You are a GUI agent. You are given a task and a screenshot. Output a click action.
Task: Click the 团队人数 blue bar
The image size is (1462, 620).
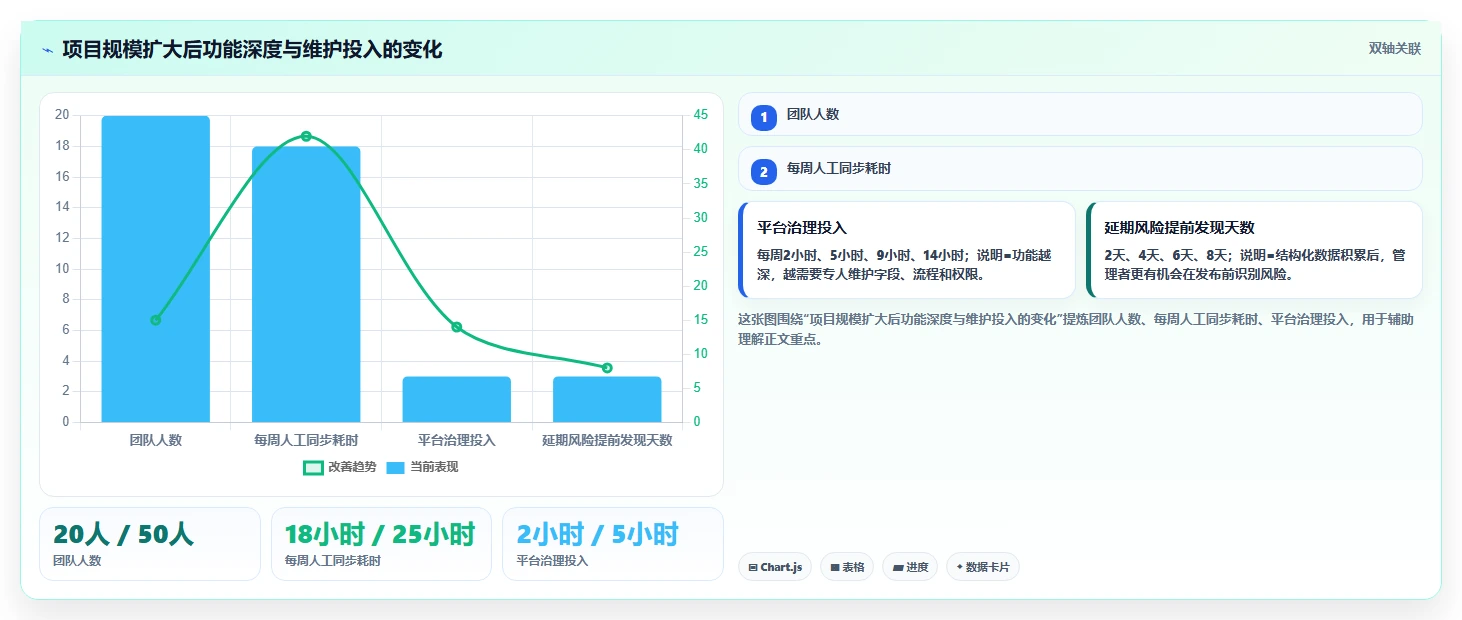156,269
